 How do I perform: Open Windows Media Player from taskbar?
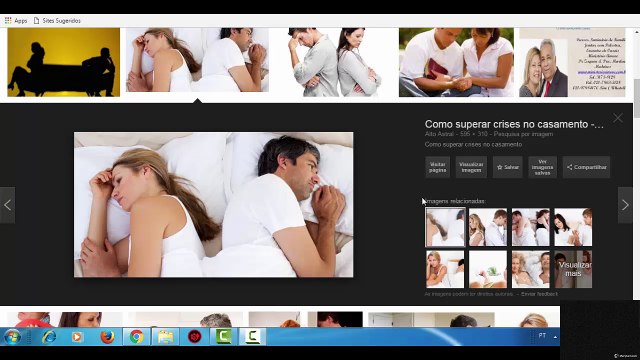point(77,337)
